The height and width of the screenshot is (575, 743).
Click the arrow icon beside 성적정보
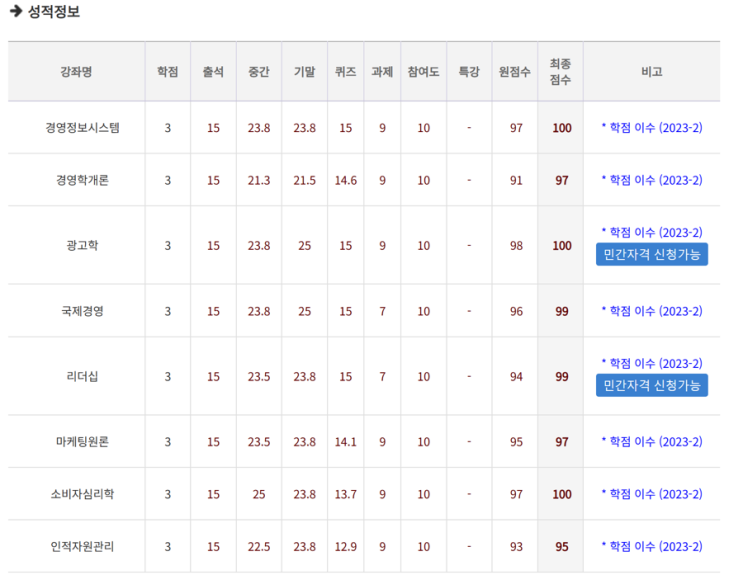click(16, 11)
